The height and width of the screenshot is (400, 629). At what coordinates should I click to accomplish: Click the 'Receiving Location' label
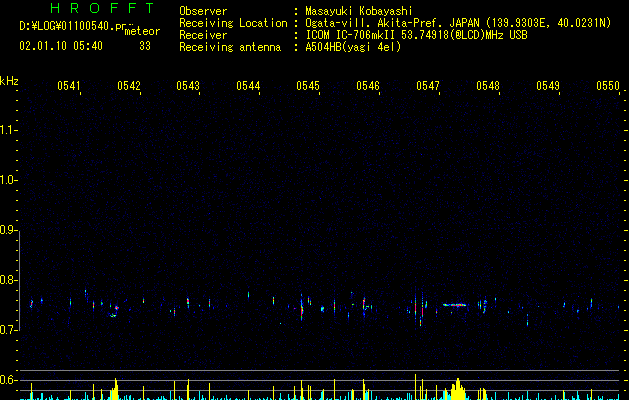[x=233, y=23]
